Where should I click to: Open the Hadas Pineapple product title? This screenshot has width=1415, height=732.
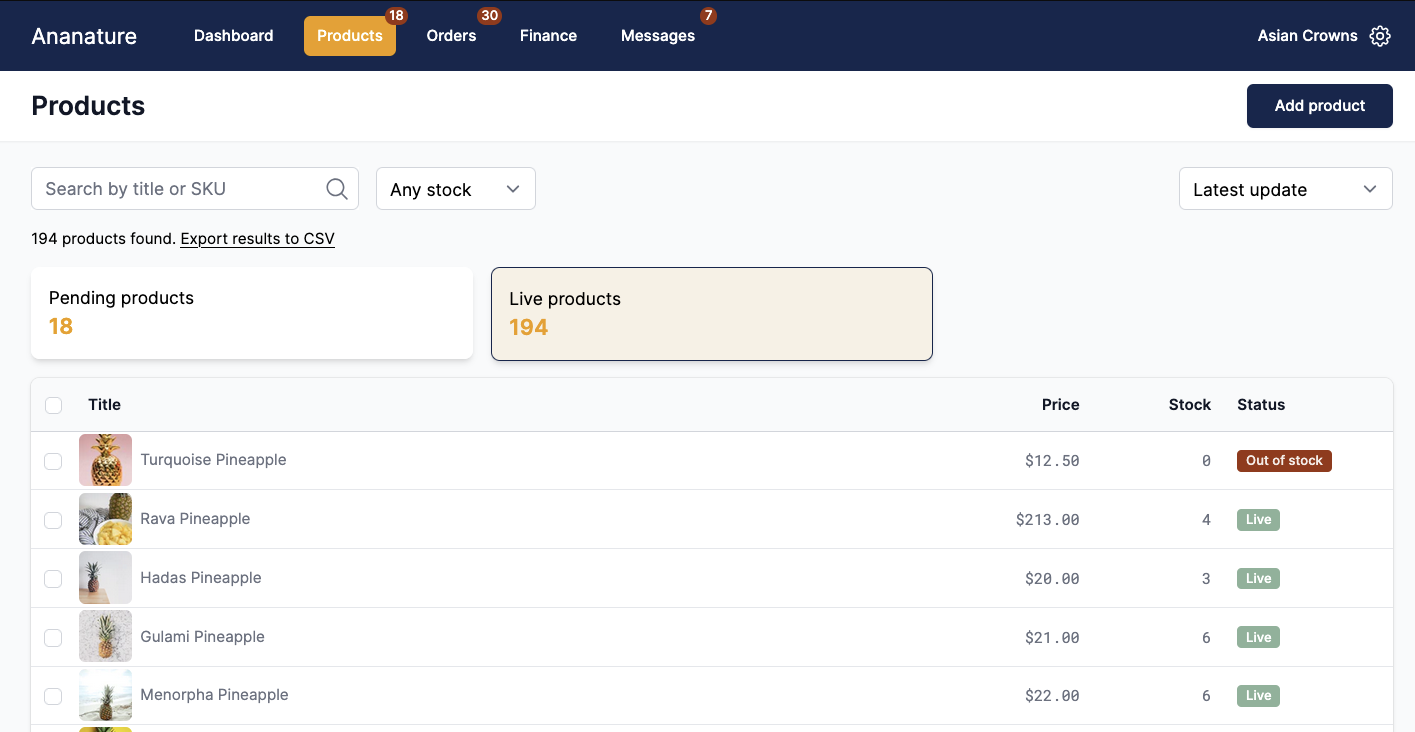[201, 578]
